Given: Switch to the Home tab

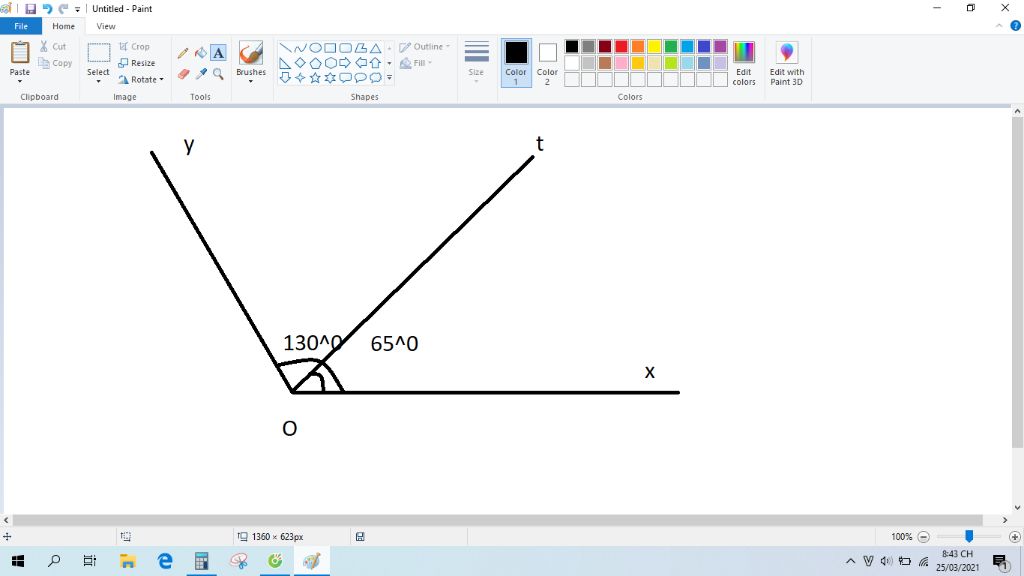Looking at the screenshot, I should (63, 26).
